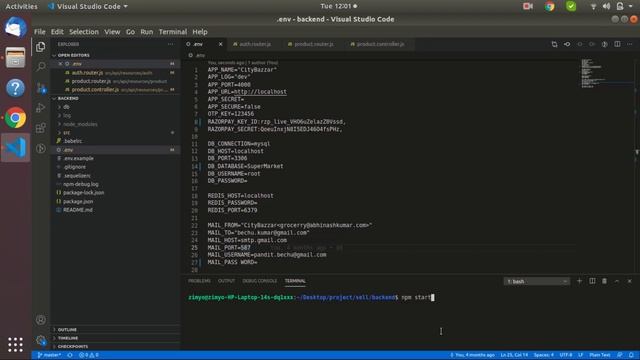640x360 pixels.
Task: Switch to the Problems panel tab
Action: (199, 281)
